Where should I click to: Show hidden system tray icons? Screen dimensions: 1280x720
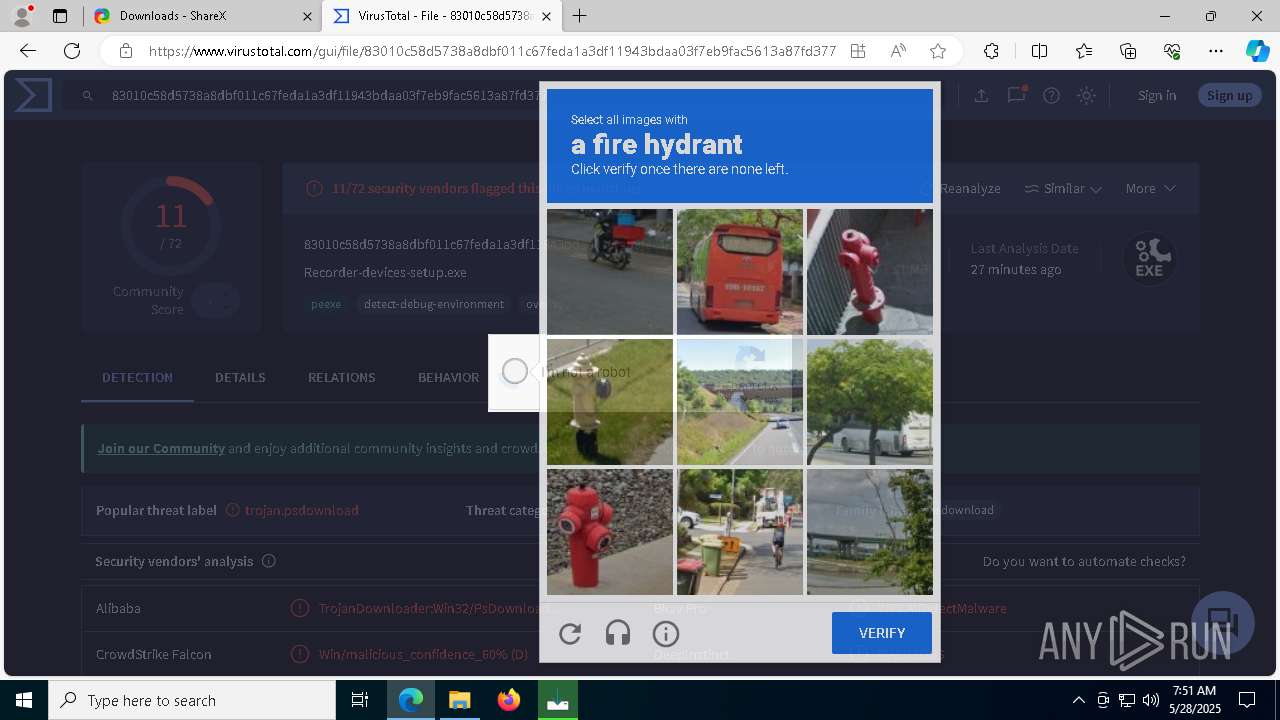[x=1078, y=700]
